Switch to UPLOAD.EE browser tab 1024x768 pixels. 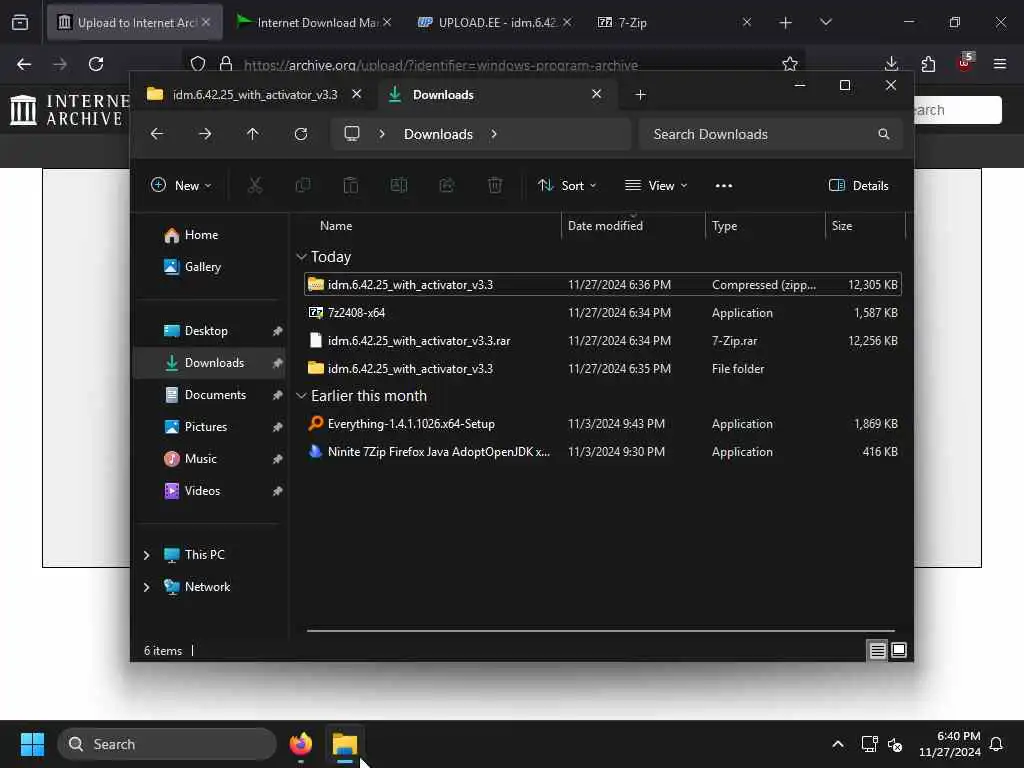click(494, 22)
